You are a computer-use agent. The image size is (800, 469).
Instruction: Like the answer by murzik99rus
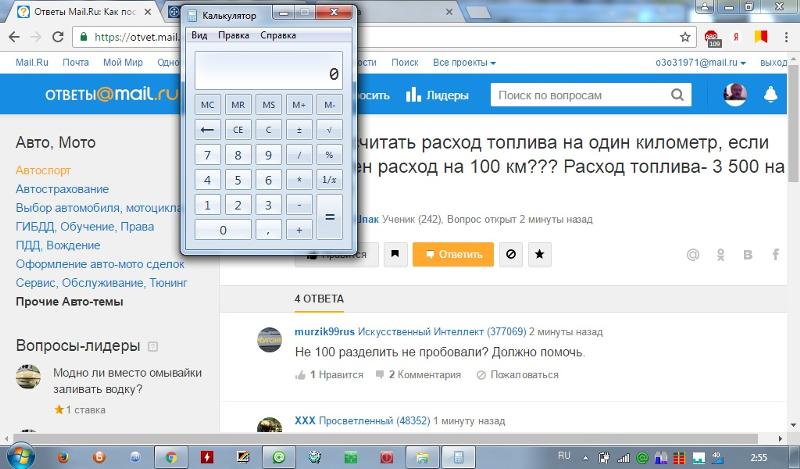[x=316, y=375]
